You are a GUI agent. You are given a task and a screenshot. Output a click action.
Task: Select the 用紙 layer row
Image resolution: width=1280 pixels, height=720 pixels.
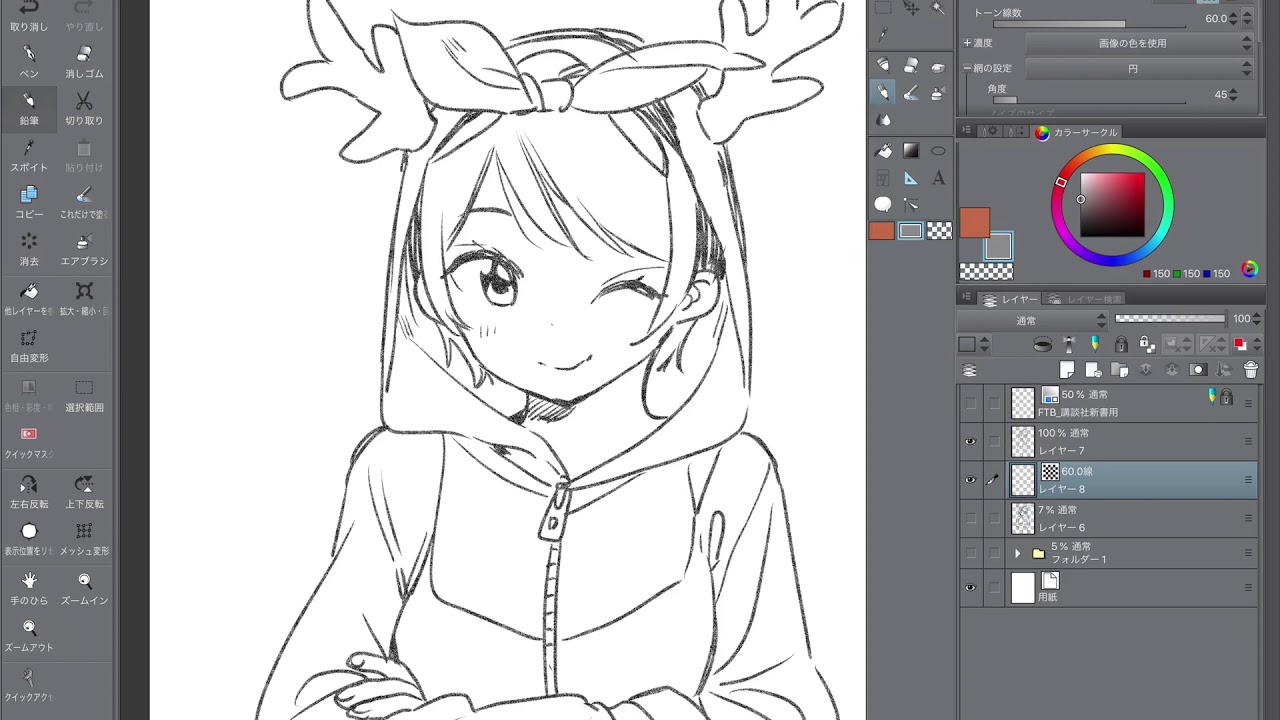(x=1132, y=588)
